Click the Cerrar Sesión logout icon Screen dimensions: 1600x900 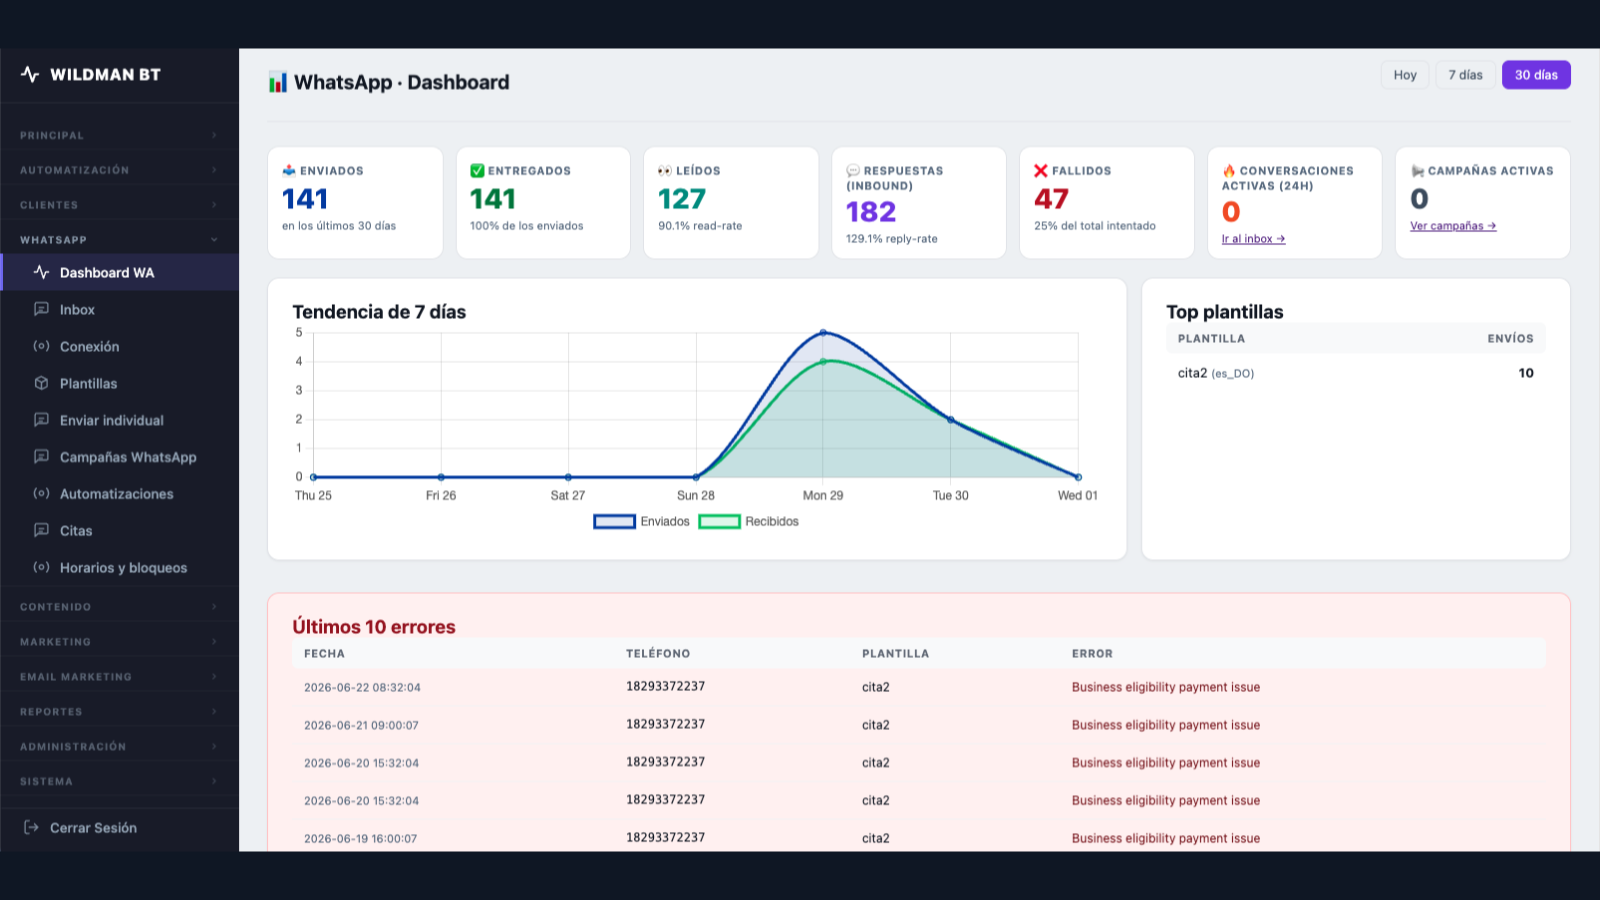(x=31, y=827)
